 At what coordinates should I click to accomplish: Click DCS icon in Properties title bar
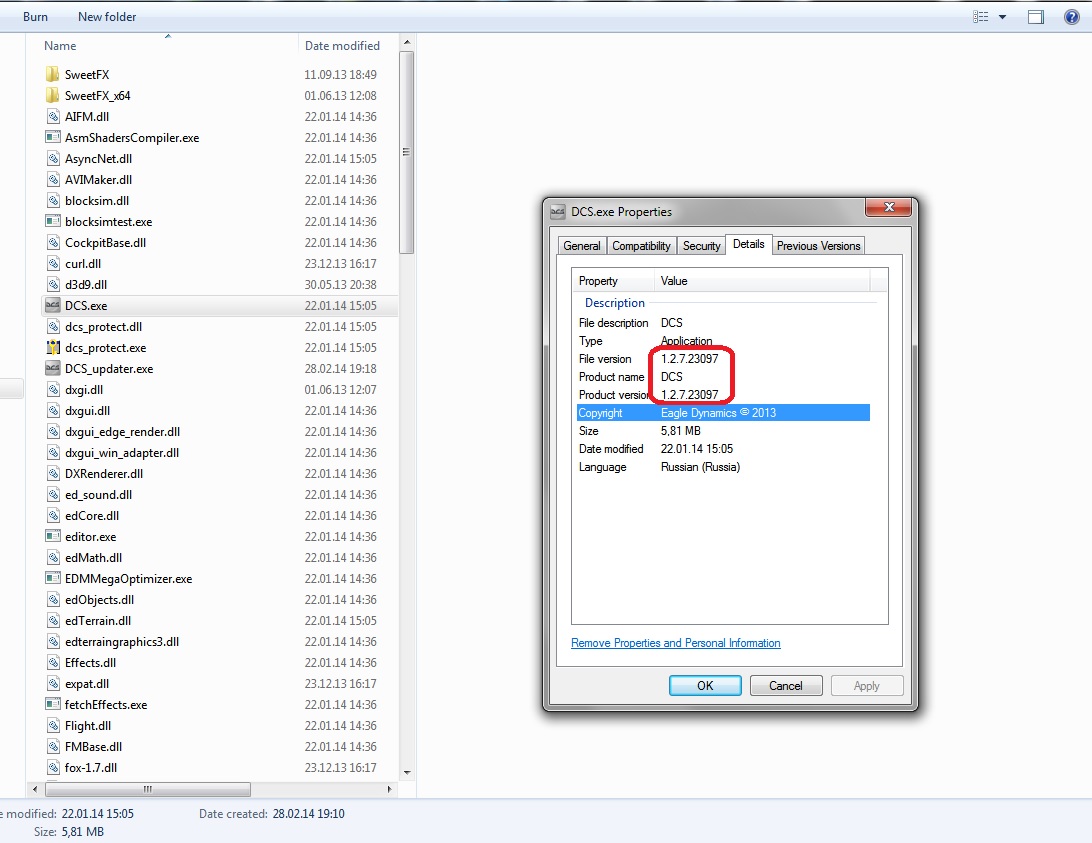[x=558, y=212]
